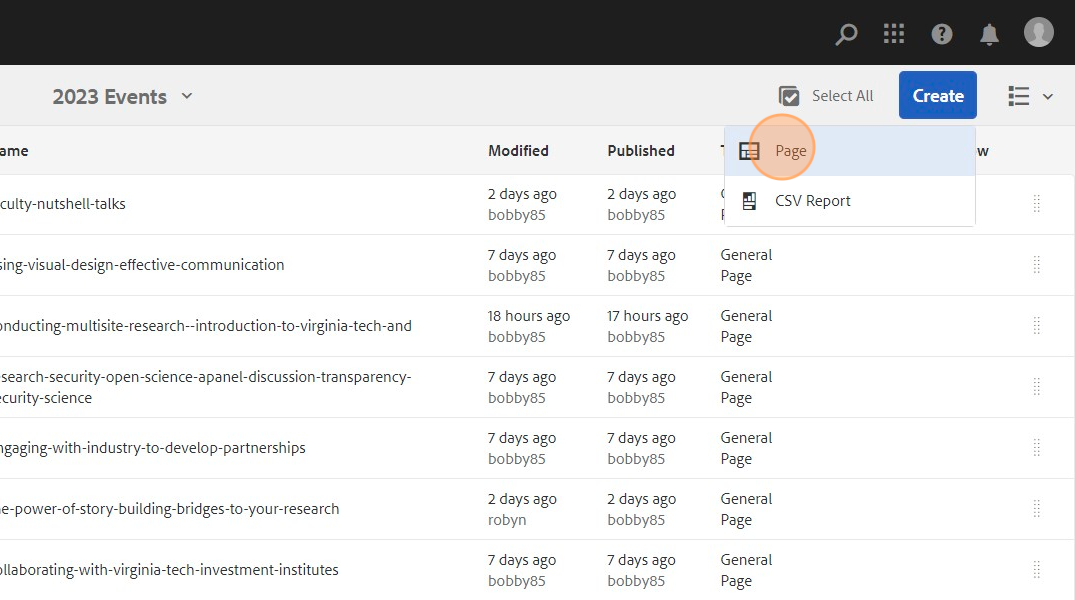Open the user profile avatar
Viewport: 1075px width, 600px height.
1039,32
